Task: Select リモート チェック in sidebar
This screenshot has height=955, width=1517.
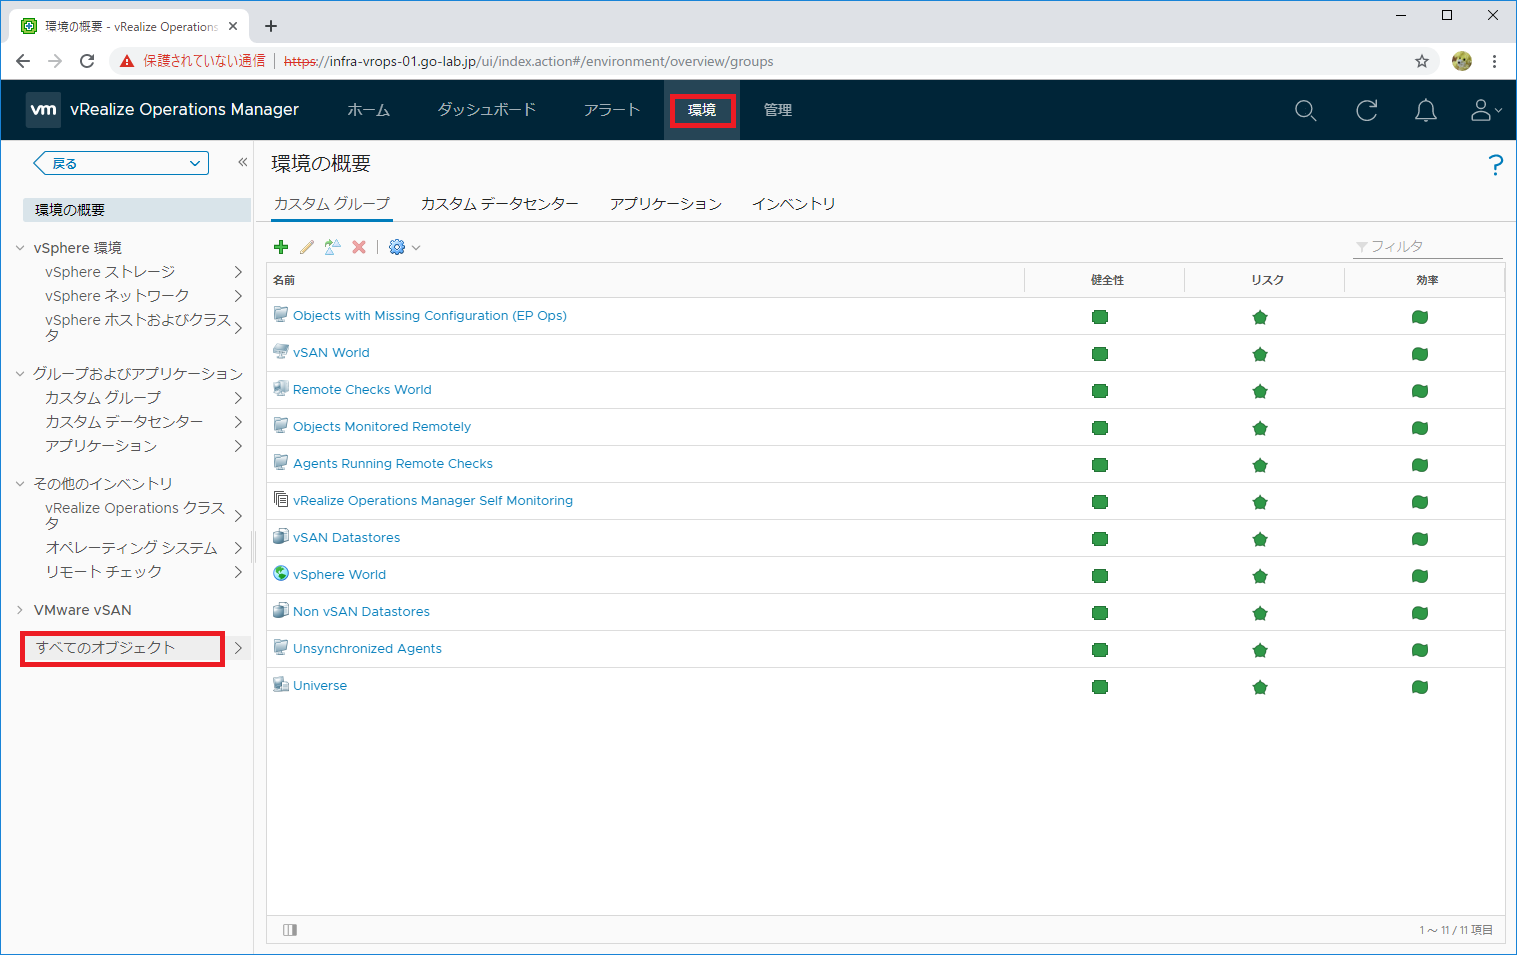Action: pyautogui.click(x=103, y=572)
